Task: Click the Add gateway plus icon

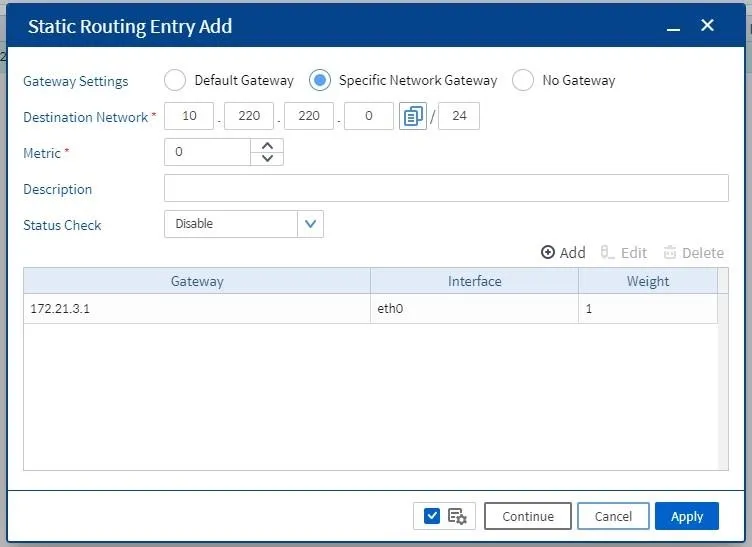Action: point(548,252)
